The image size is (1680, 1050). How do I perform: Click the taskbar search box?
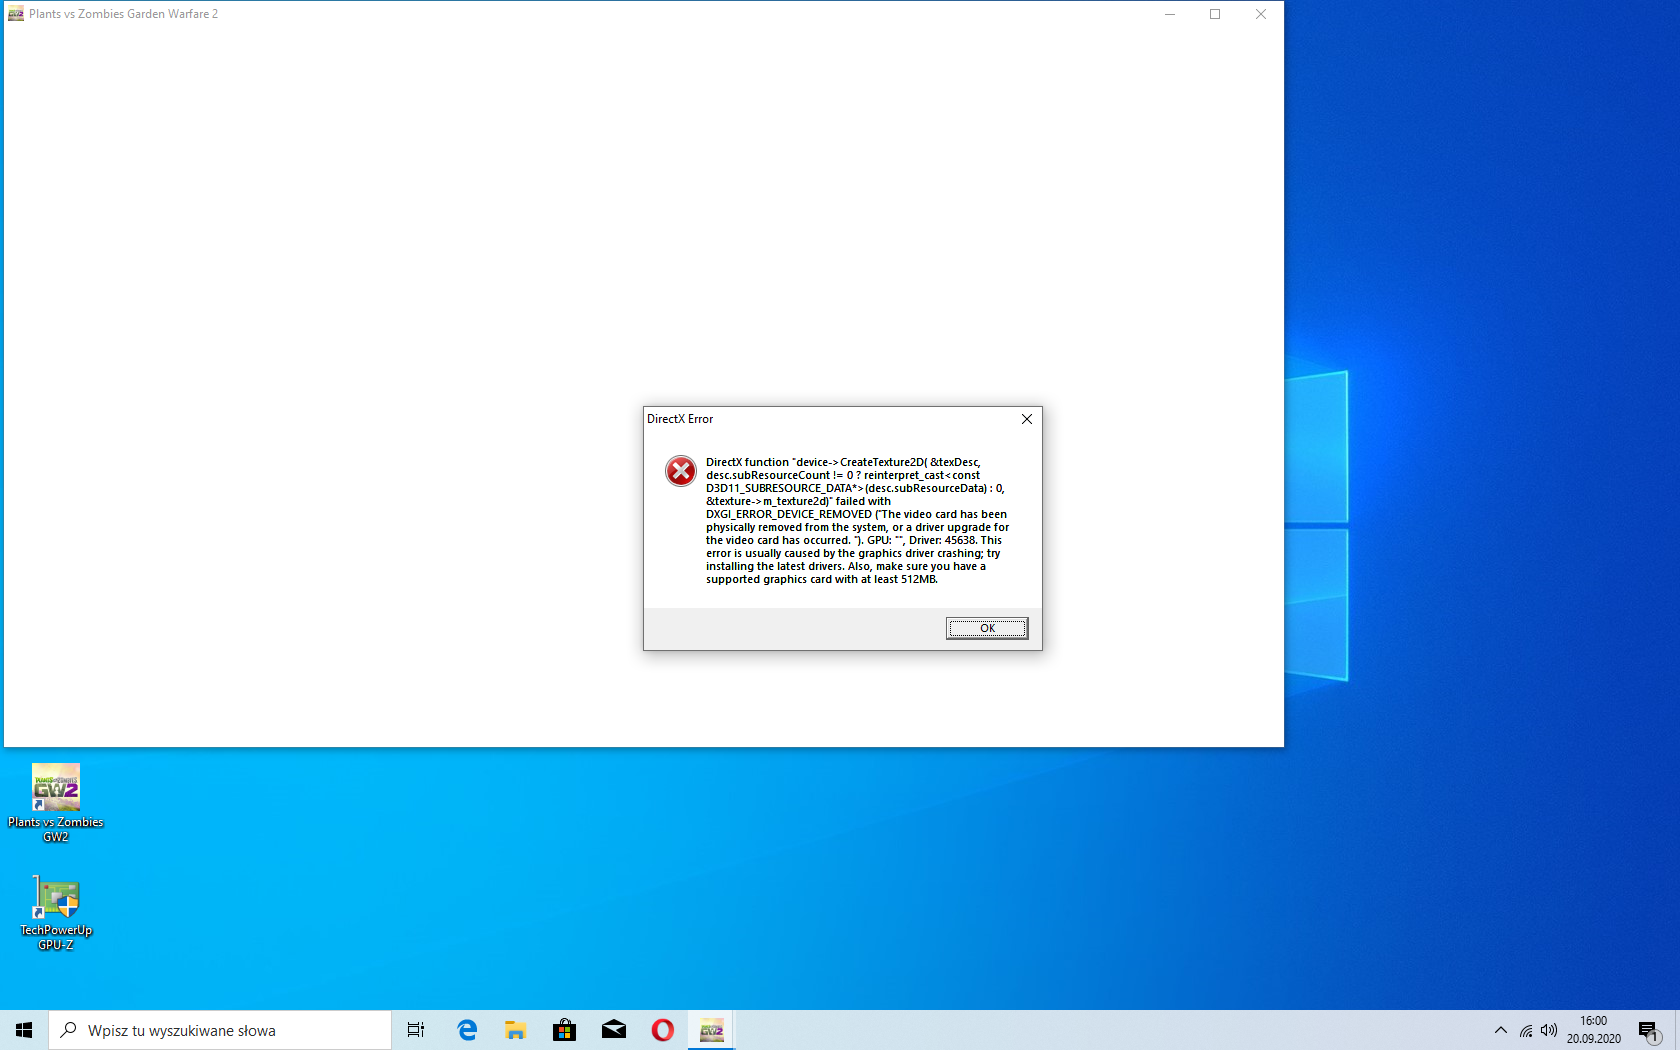(x=220, y=1030)
